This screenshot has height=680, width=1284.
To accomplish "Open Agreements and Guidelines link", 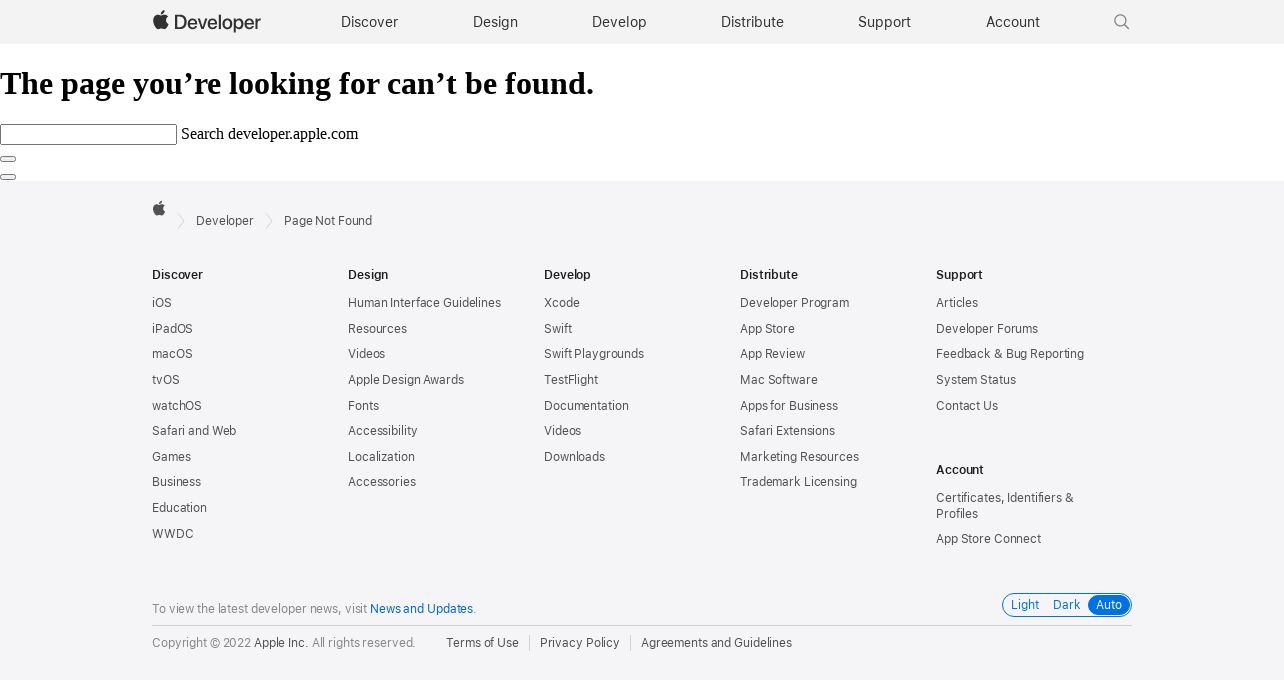I will click(x=716, y=643).
